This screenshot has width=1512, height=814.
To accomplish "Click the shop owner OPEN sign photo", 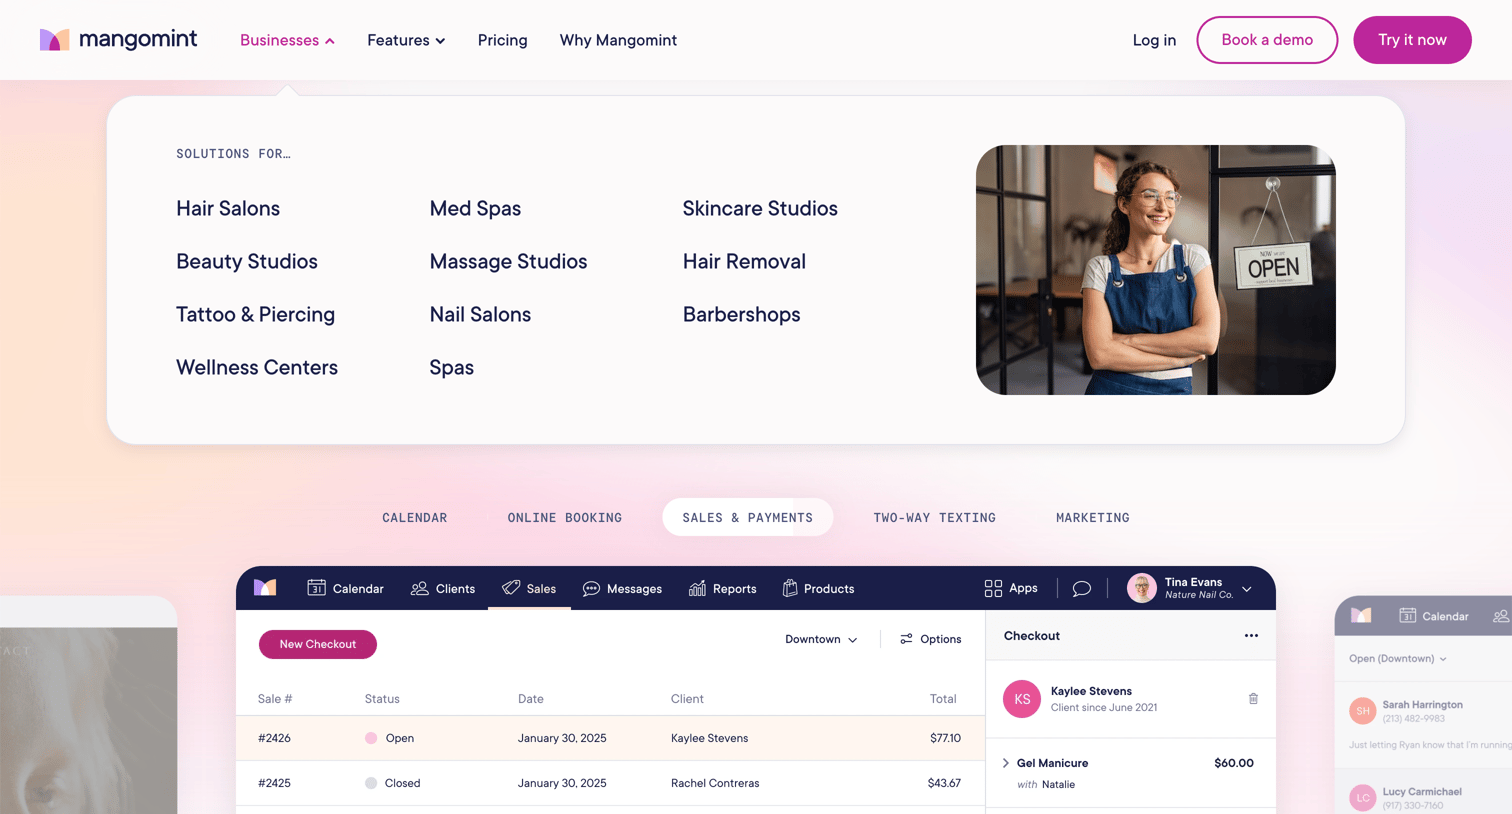I will (x=1156, y=270).
